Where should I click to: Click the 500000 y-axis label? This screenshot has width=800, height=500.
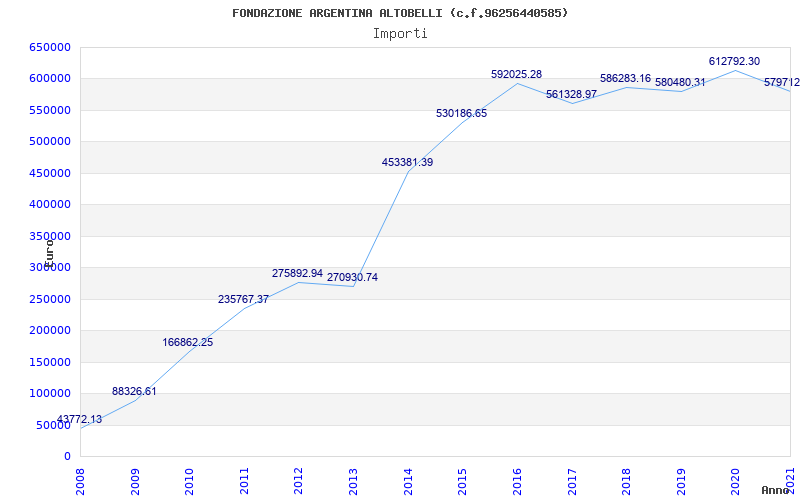50,141
